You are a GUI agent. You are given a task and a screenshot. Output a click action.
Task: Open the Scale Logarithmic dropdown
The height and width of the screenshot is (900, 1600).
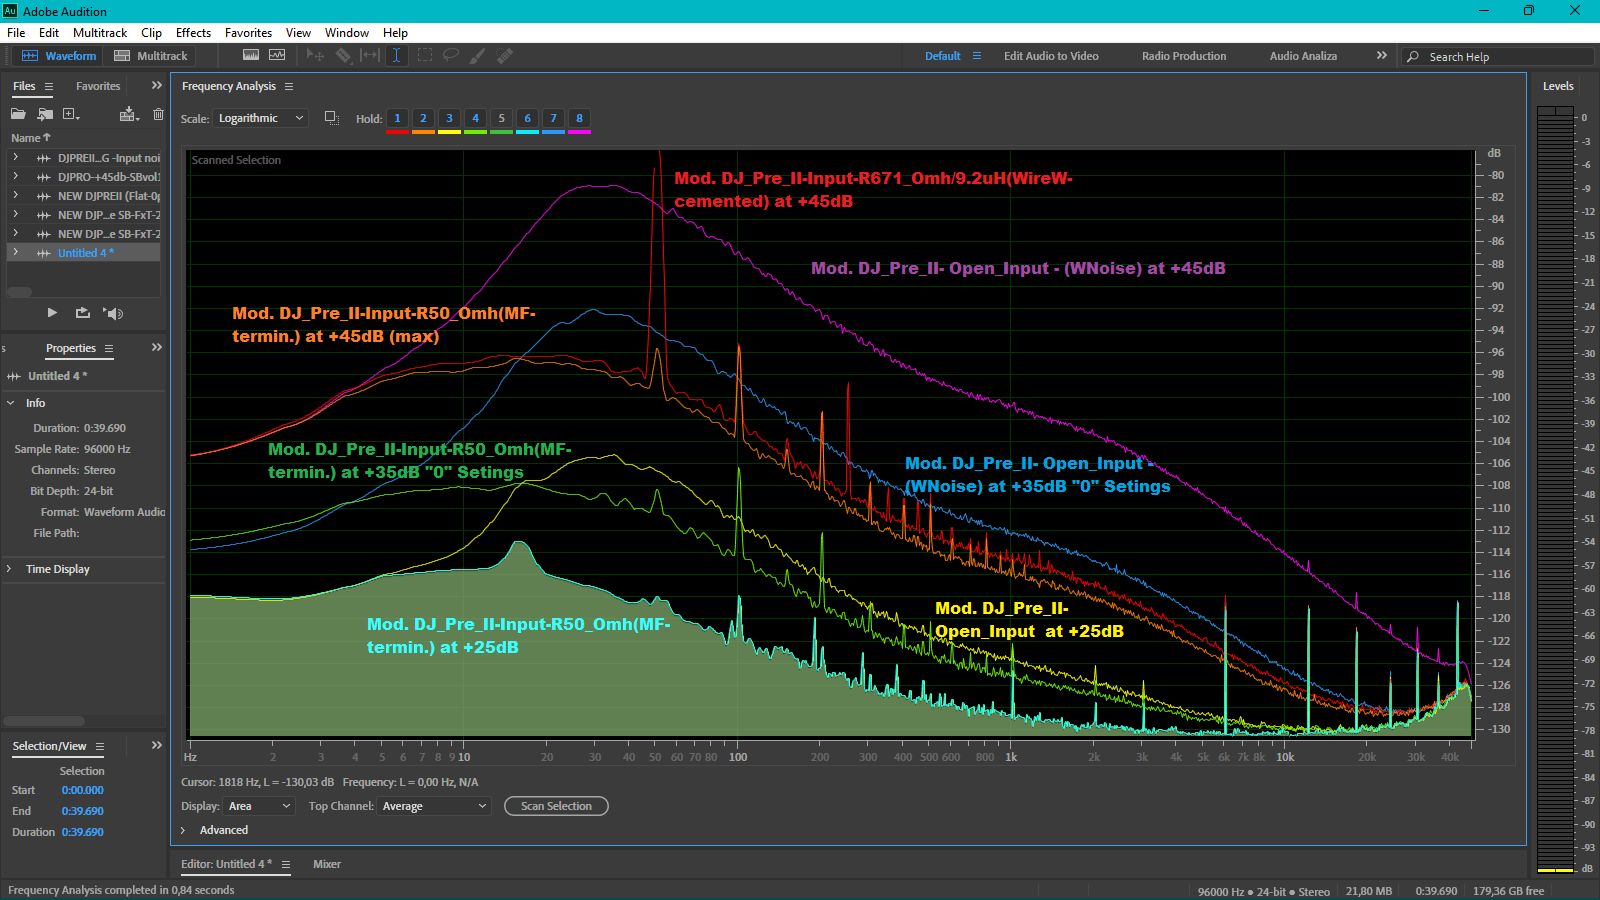tap(260, 118)
